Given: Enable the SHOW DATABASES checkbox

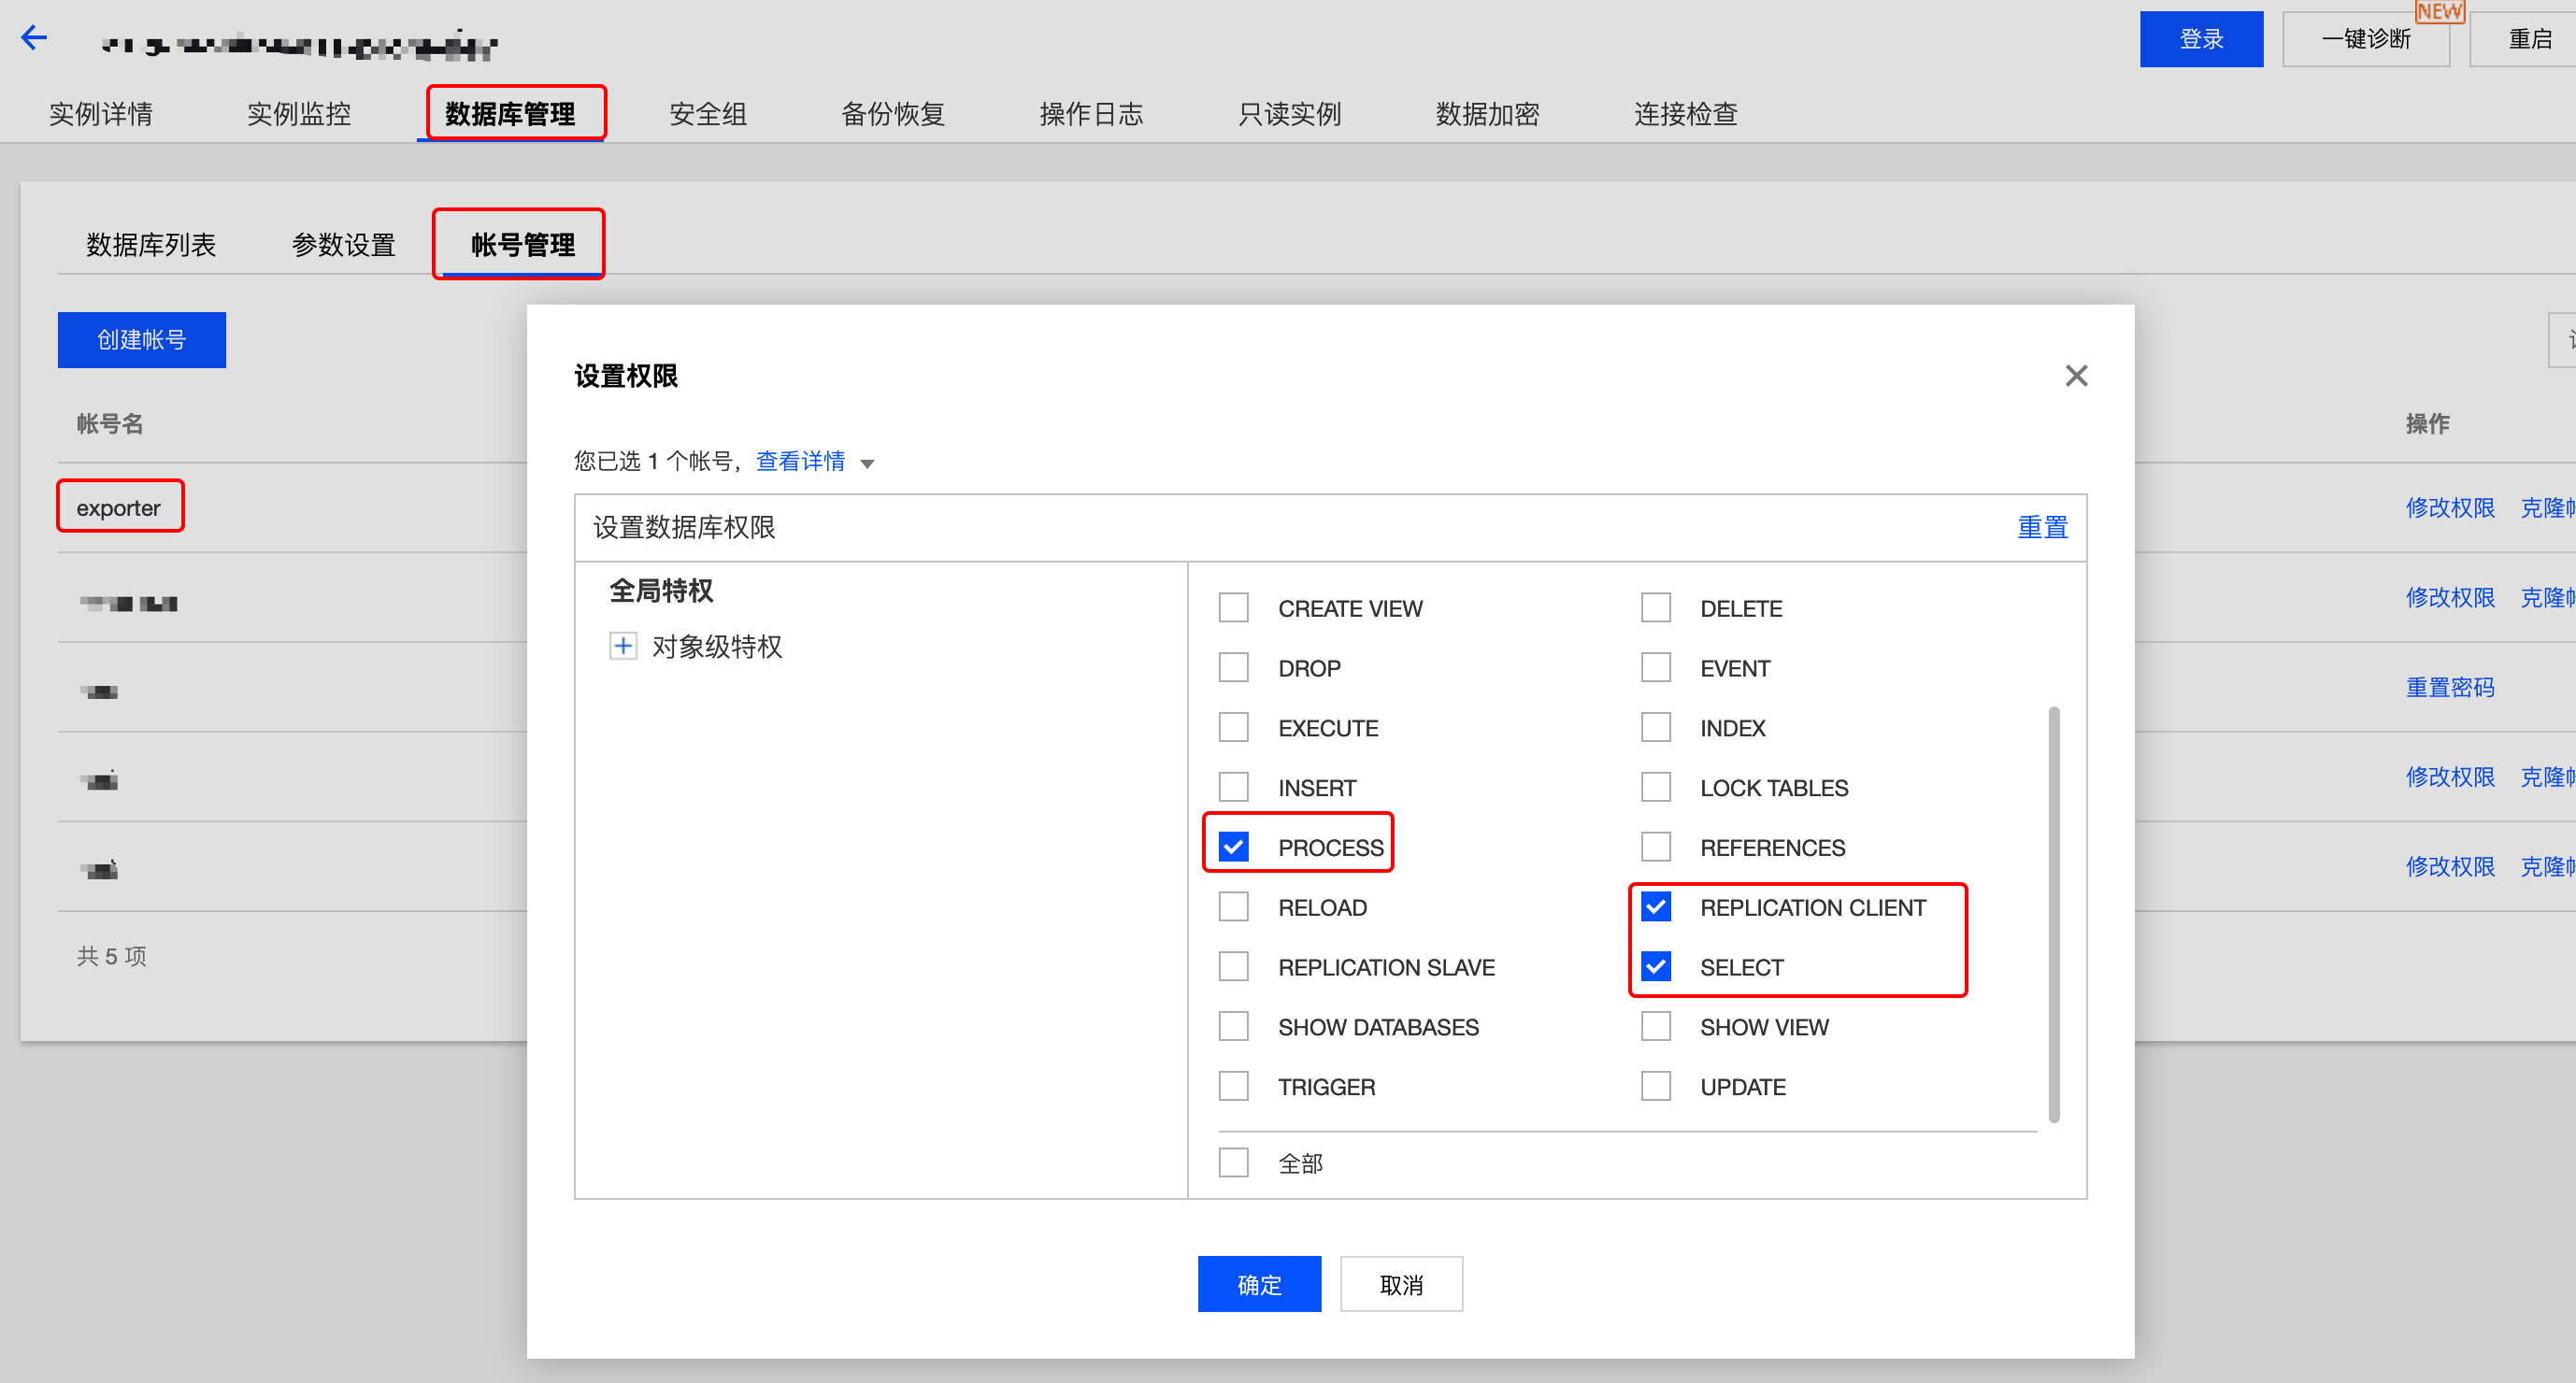Looking at the screenshot, I should pos(1233,1027).
